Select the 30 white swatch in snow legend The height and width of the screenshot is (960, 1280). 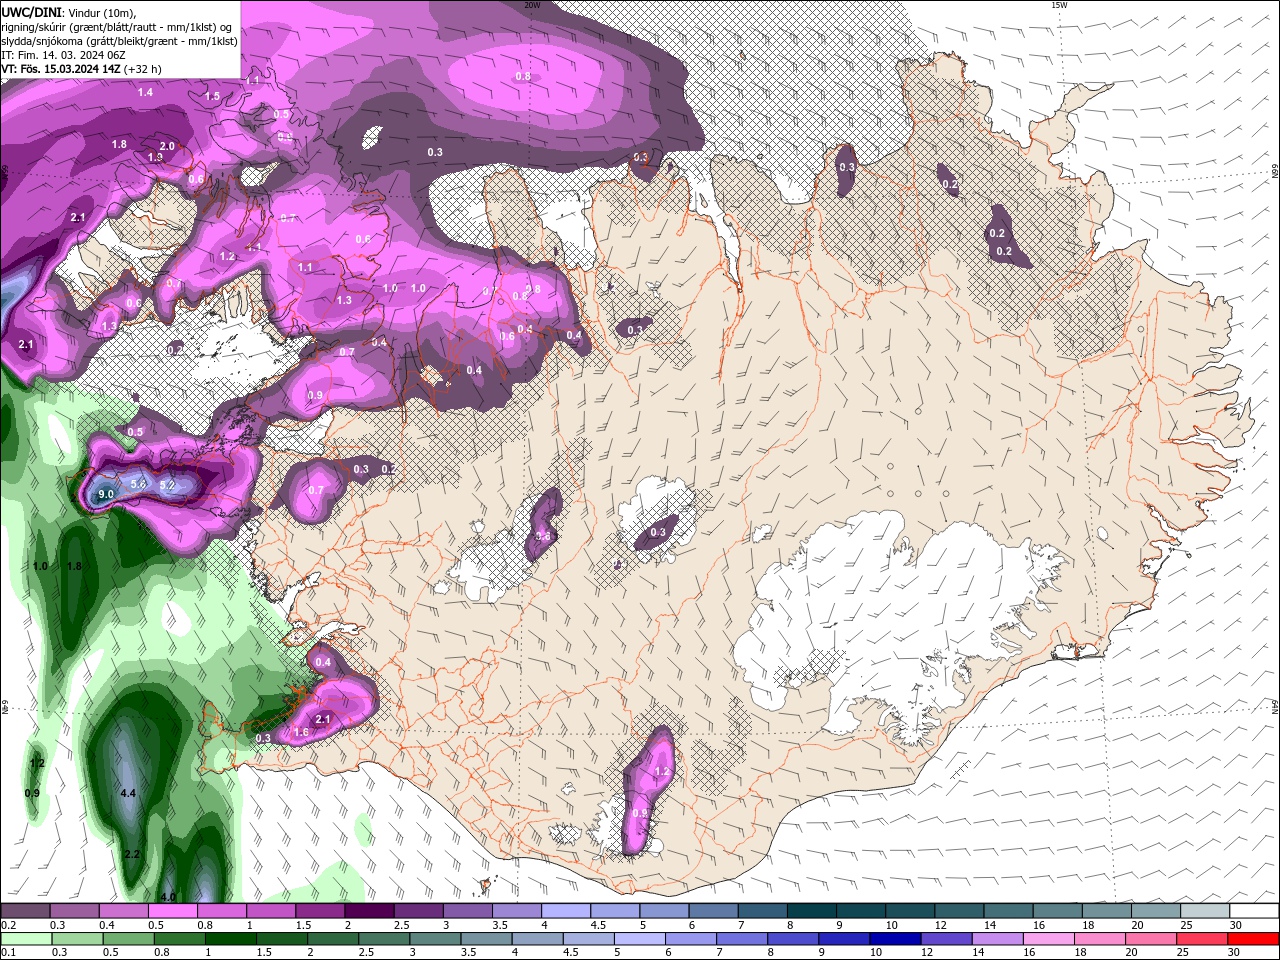click(x=1254, y=911)
